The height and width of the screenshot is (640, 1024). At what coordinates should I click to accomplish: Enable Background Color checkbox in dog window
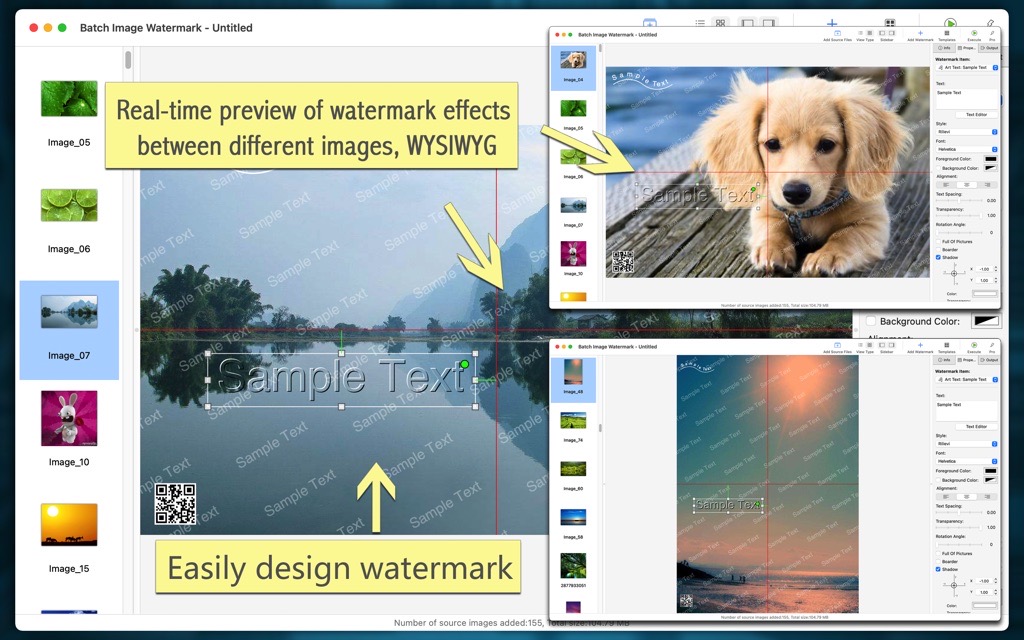[938, 168]
